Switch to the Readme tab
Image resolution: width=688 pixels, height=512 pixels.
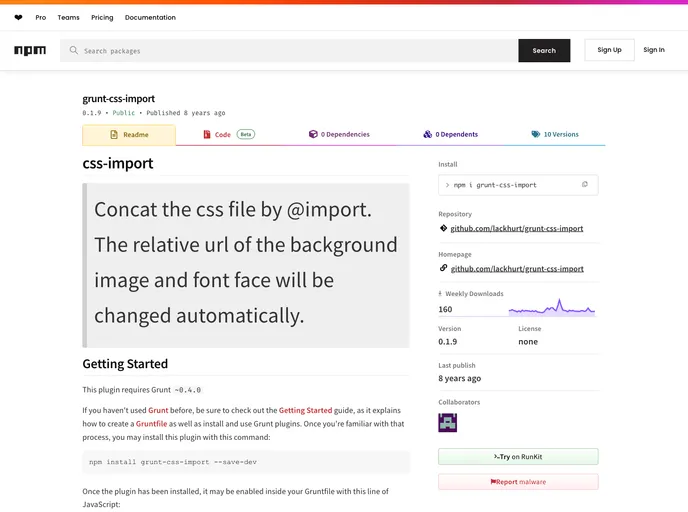tap(129, 135)
